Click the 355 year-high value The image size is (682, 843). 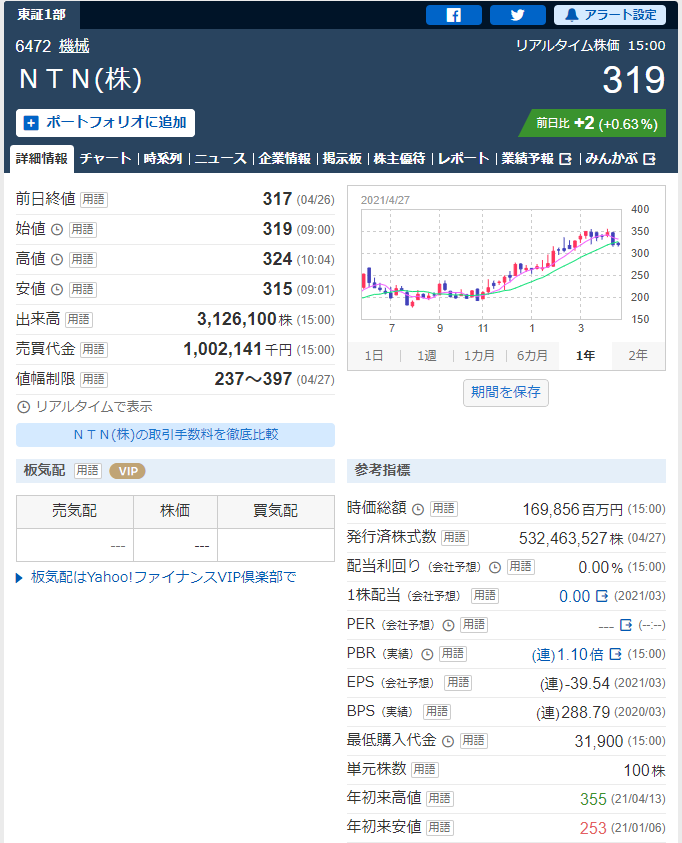(593, 799)
